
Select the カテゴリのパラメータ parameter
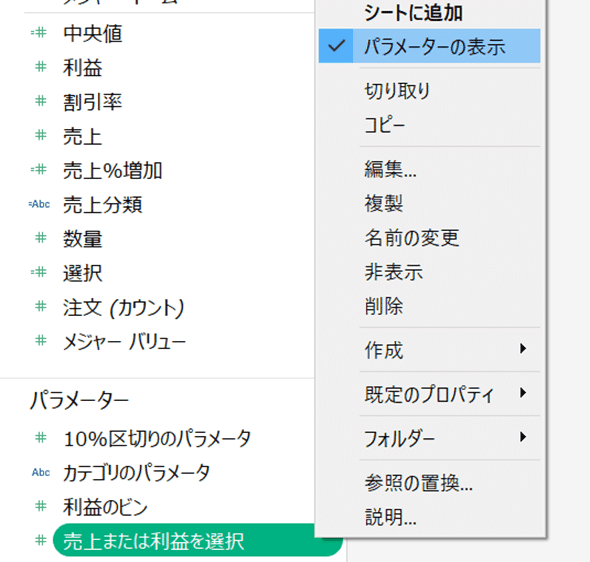(137, 472)
